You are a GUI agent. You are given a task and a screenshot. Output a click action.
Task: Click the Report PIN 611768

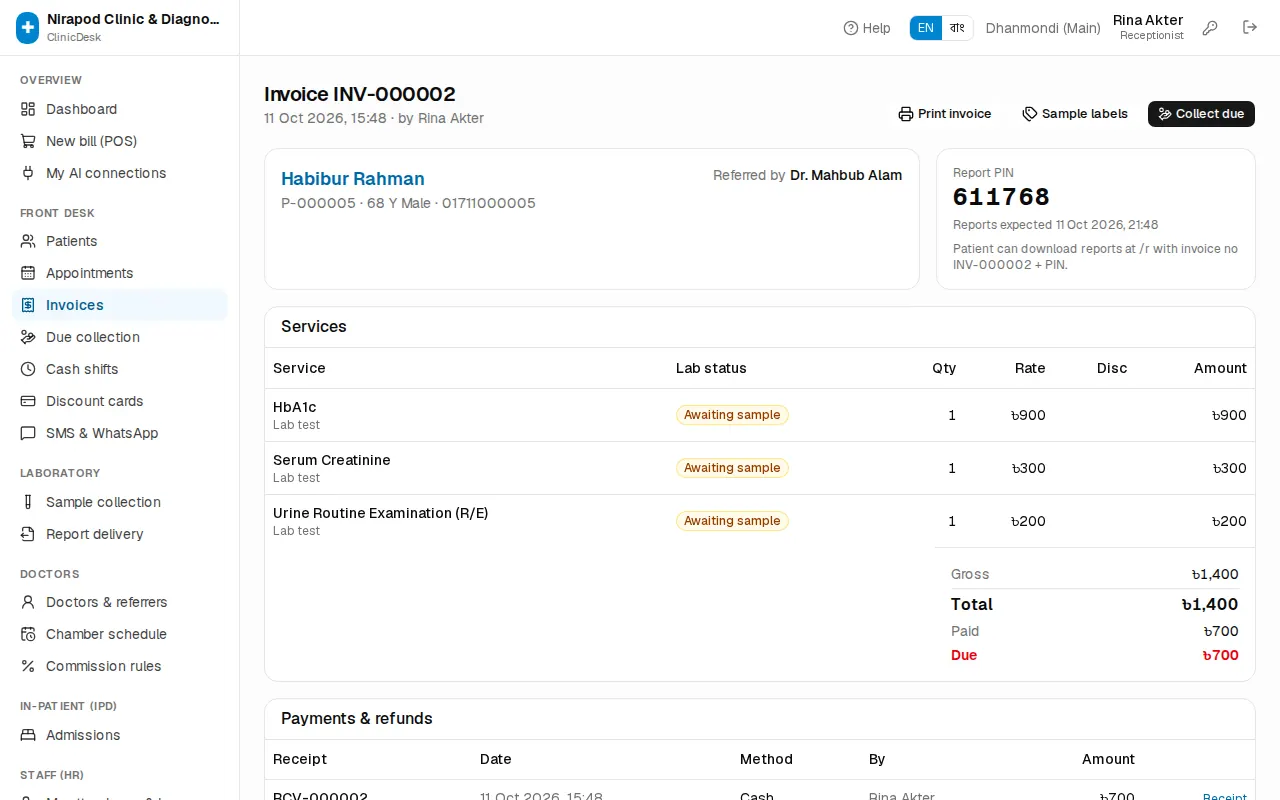pos(1001,197)
